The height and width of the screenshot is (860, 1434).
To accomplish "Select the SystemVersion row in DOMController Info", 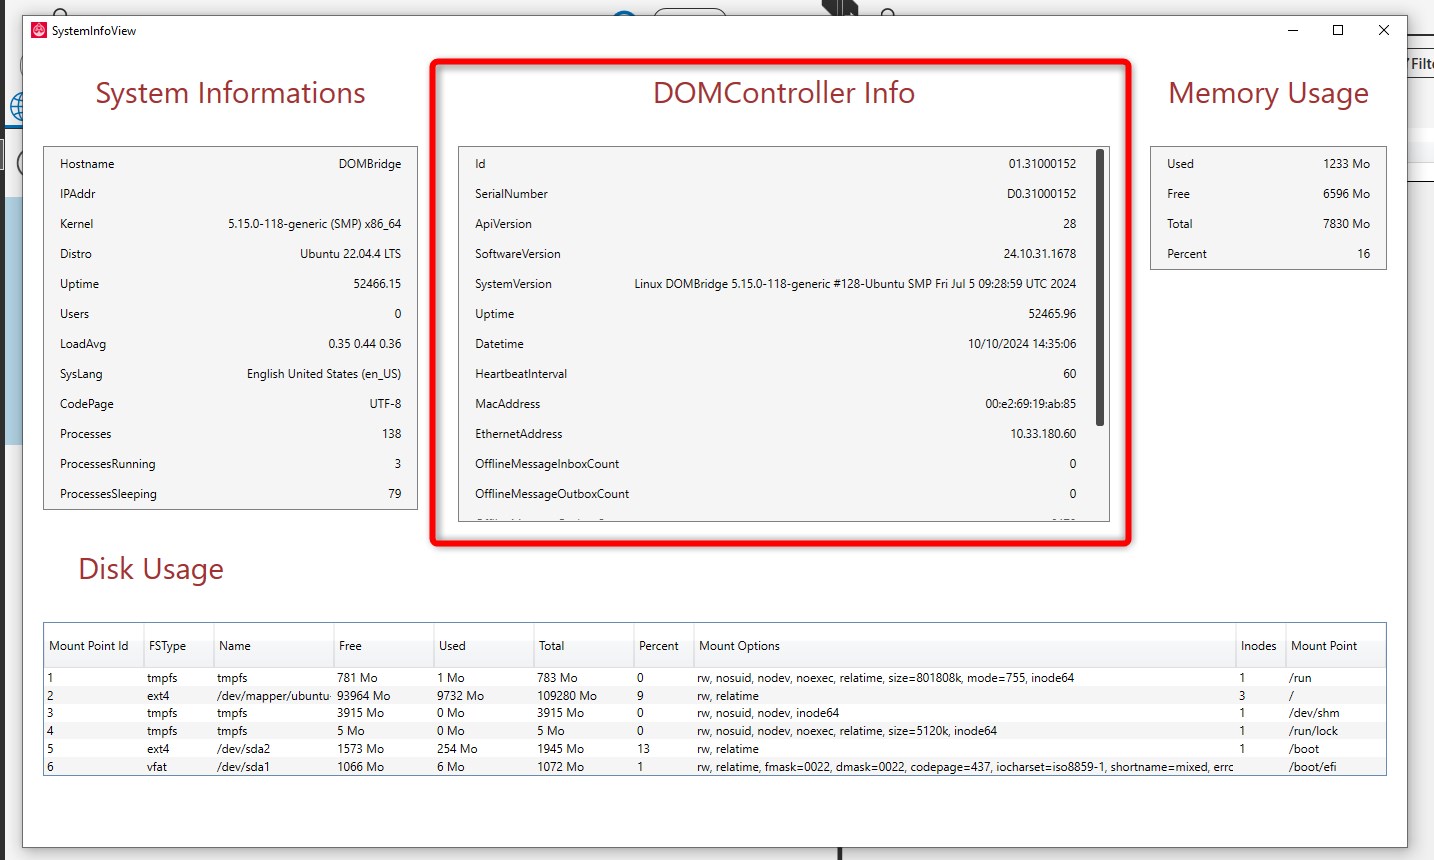I will 776,284.
